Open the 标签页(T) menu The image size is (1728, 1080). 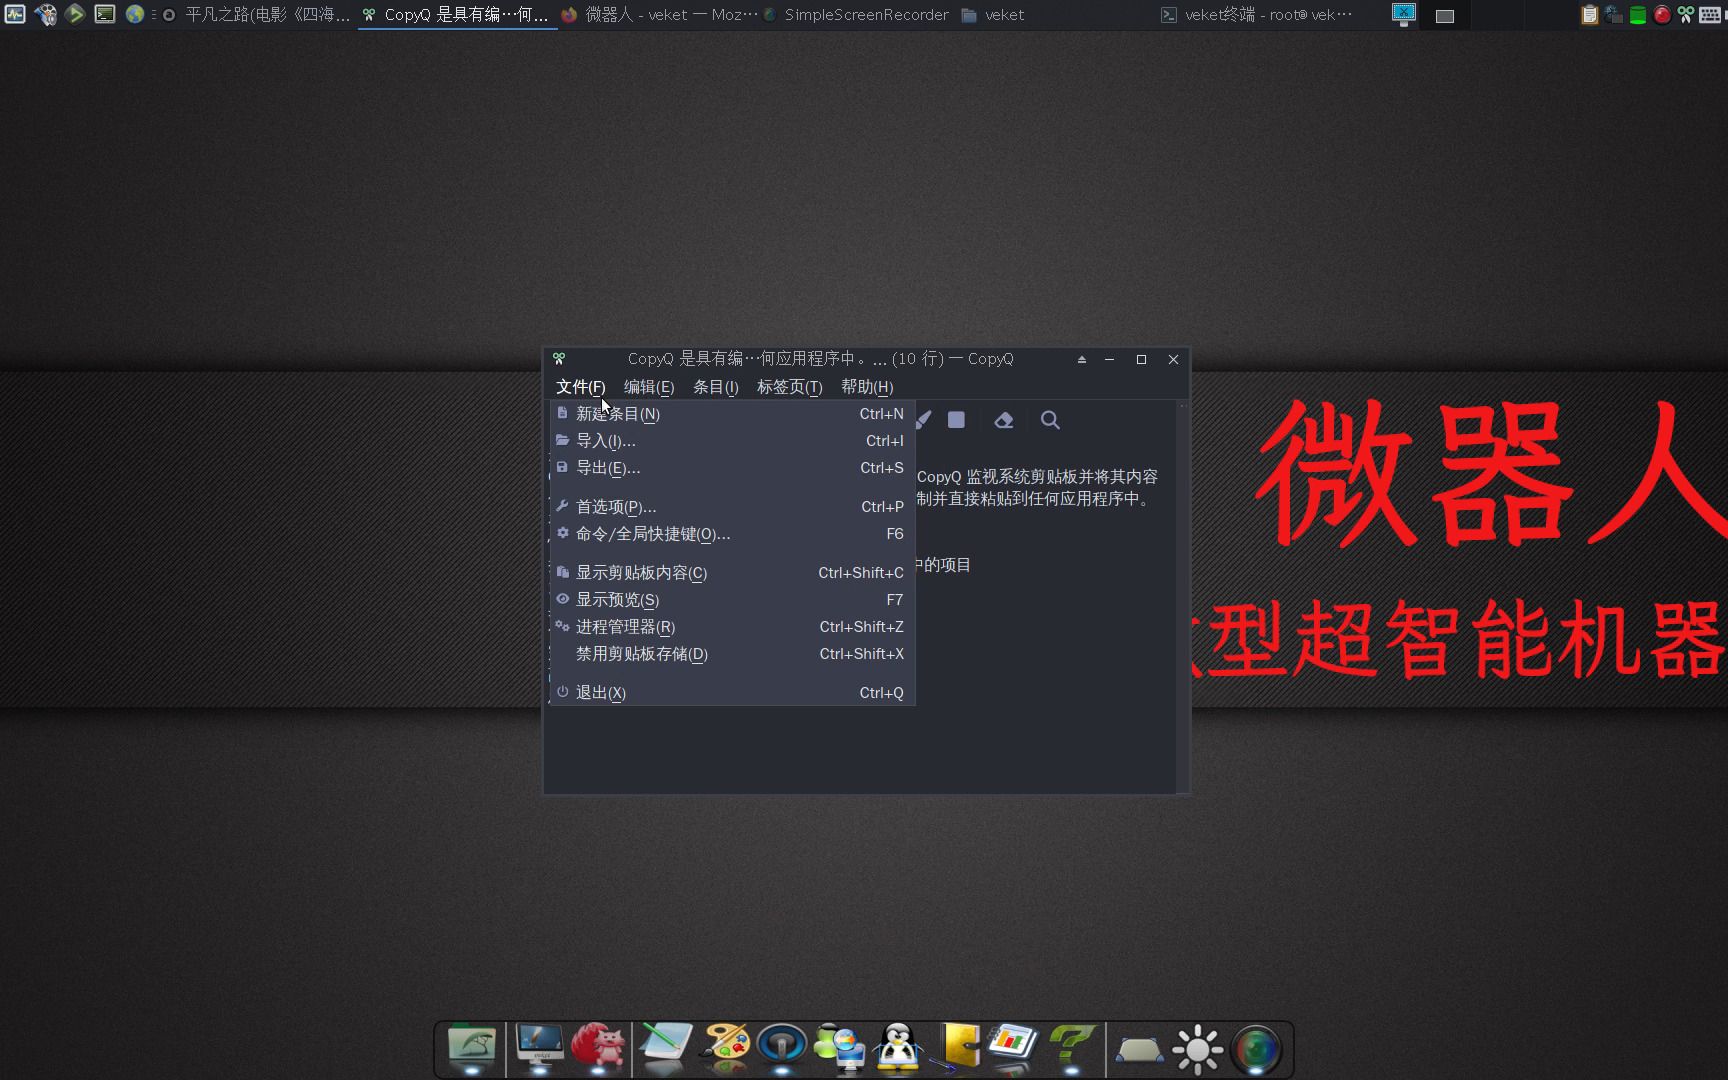789,387
